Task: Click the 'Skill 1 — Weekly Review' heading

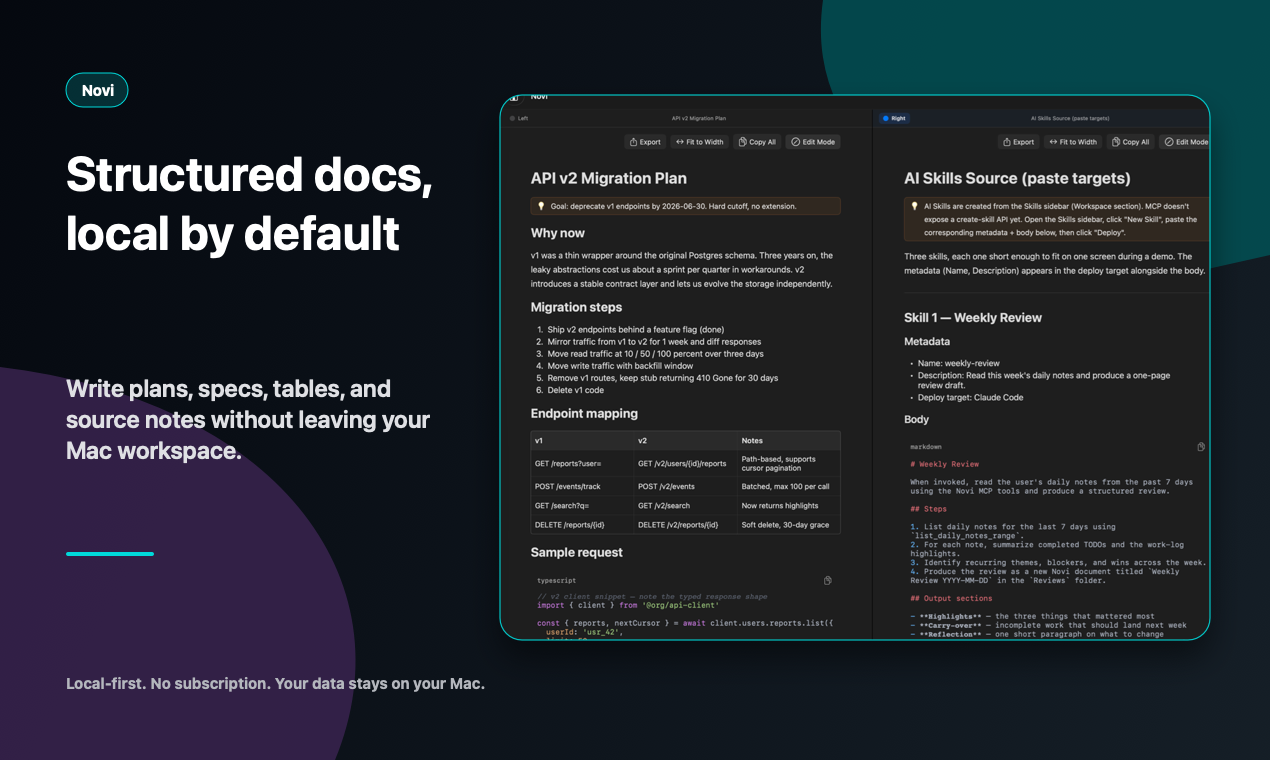Action: tap(973, 317)
